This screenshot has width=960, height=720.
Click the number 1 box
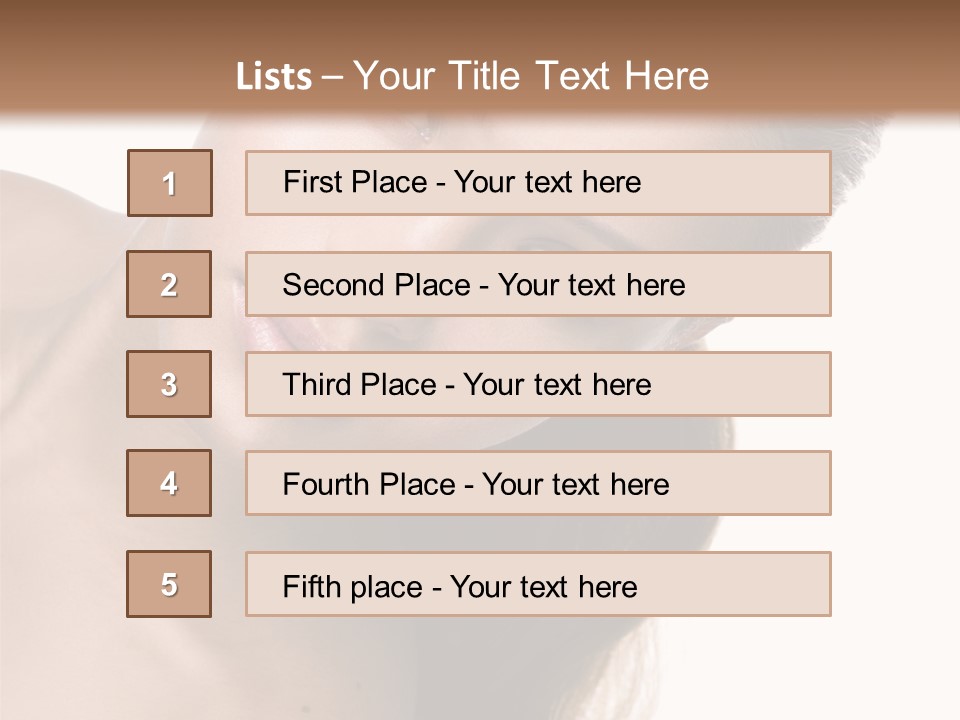click(169, 183)
